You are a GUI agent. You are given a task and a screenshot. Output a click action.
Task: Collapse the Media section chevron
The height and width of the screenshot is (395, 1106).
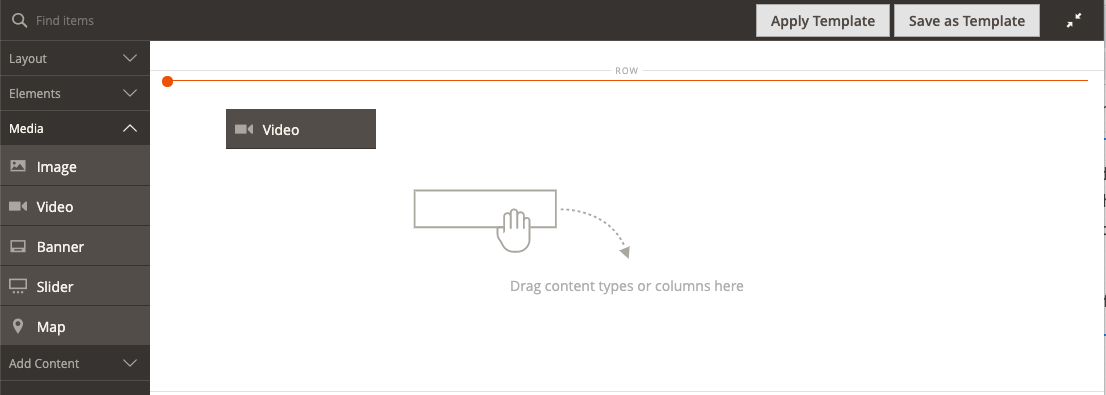point(130,128)
